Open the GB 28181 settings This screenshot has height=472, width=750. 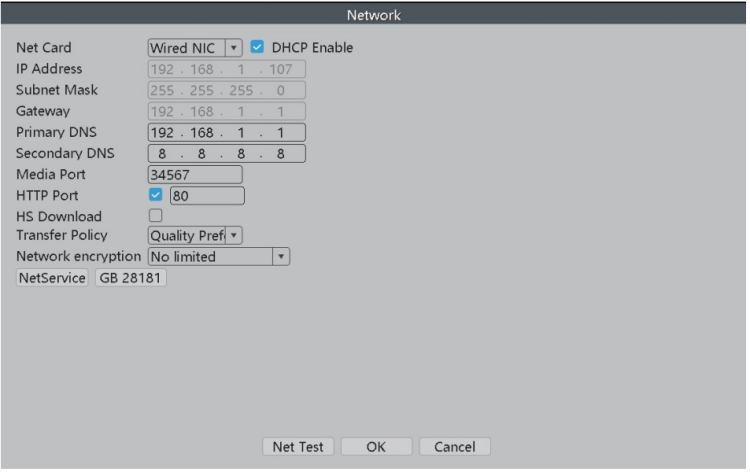coord(131,278)
